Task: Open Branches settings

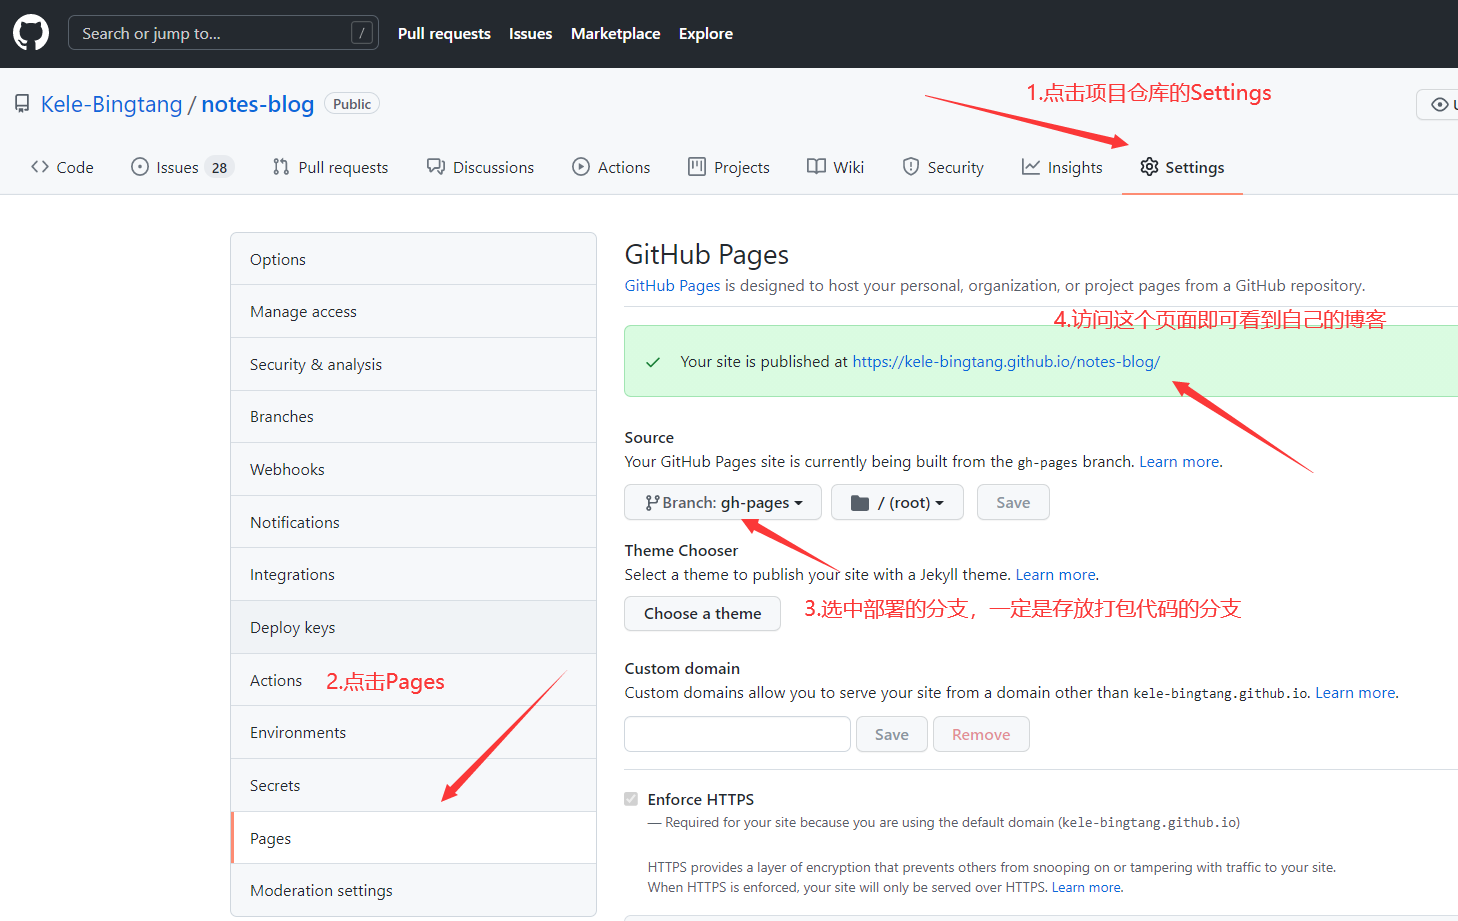Action: [x=413, y=416]
